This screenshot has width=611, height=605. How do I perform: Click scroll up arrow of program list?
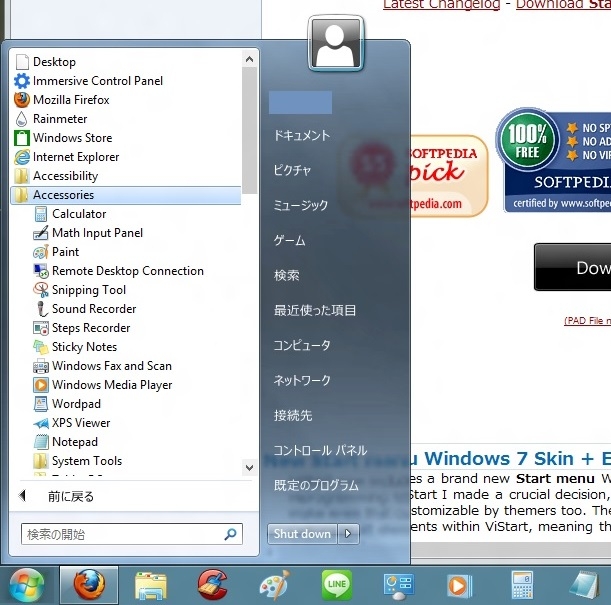pyautogui.click(x=249, y=59)
